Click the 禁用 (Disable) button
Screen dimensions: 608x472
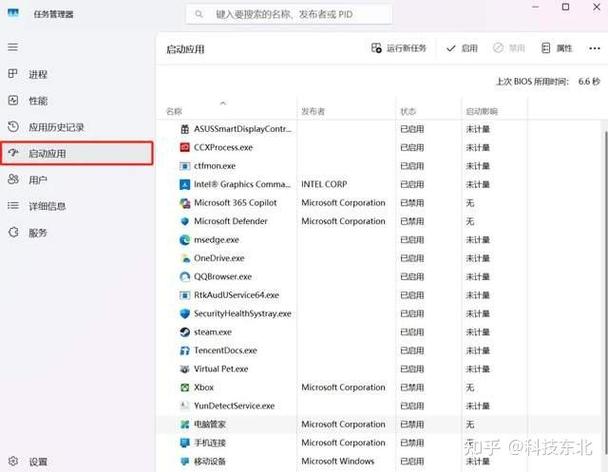click(x=509, y=48)
